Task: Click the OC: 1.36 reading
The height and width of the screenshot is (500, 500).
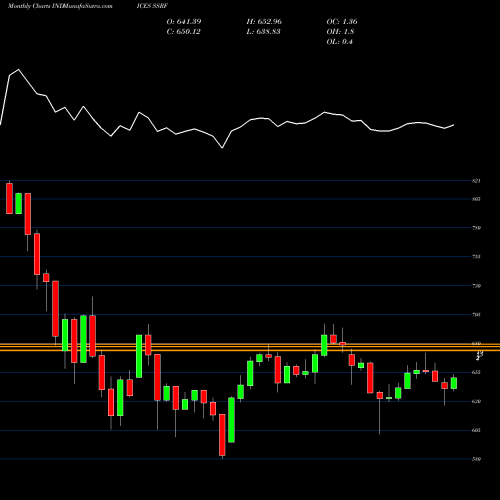Action: [x=342, y=22]
